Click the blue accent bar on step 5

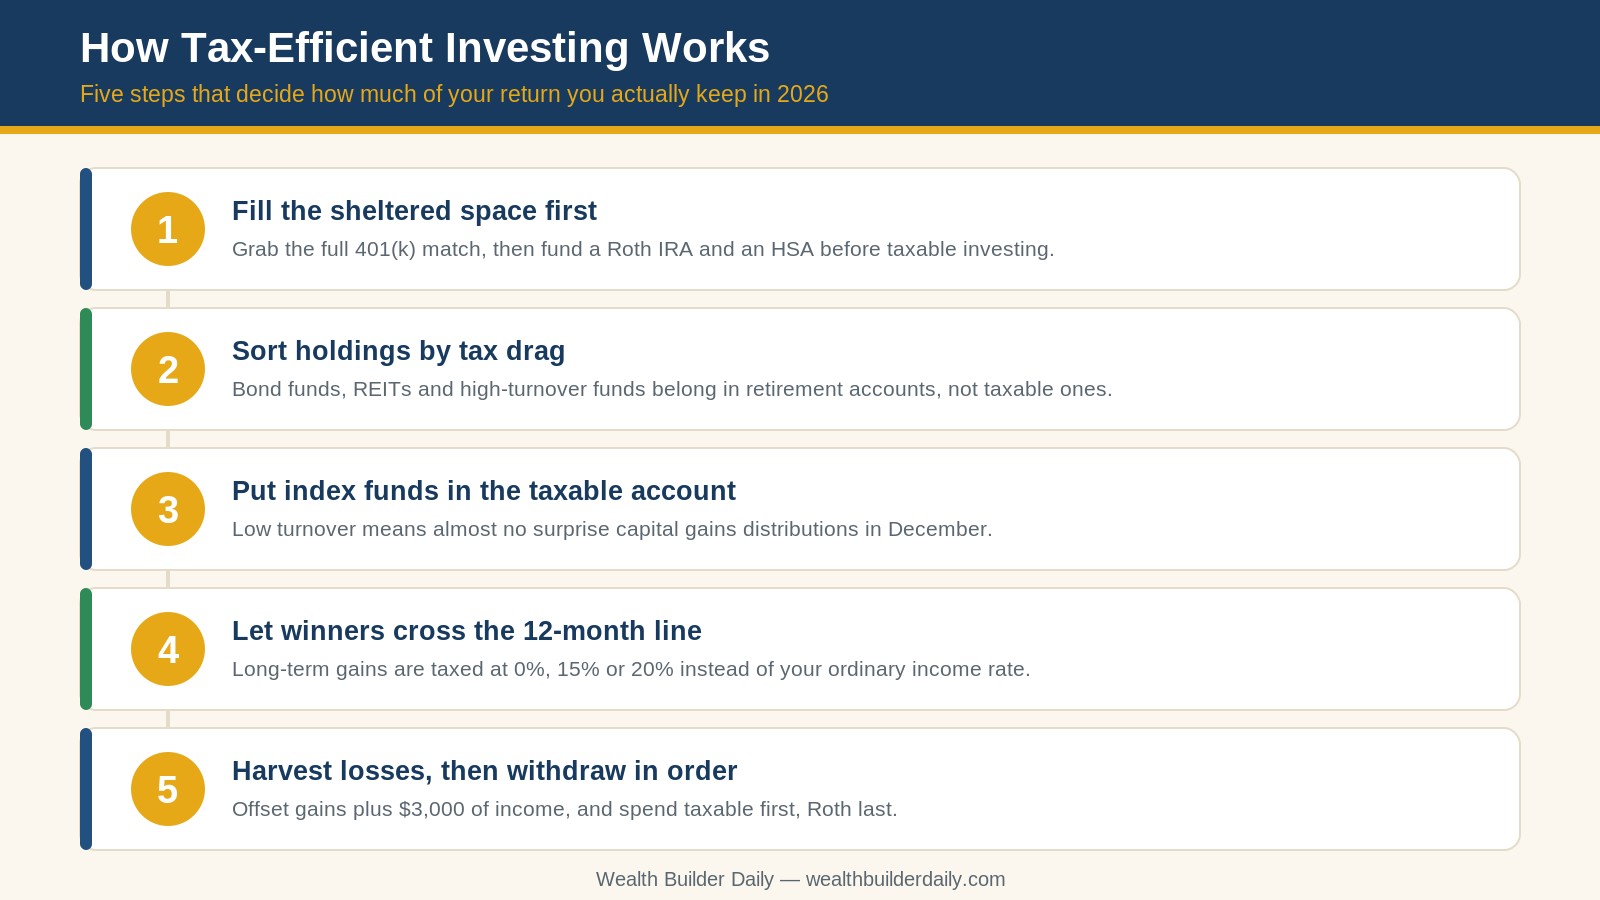tap(86, 789)
